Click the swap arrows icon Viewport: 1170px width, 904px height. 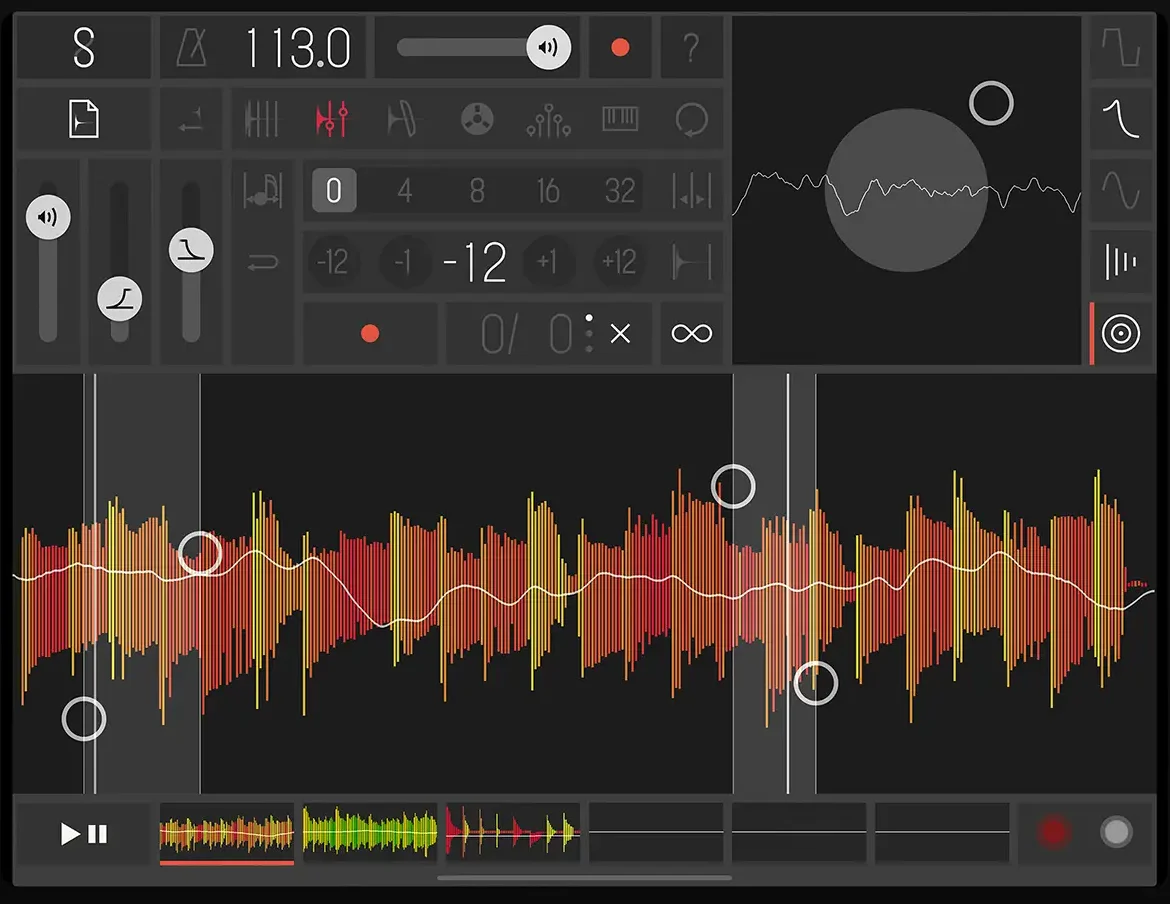point(191,119)
